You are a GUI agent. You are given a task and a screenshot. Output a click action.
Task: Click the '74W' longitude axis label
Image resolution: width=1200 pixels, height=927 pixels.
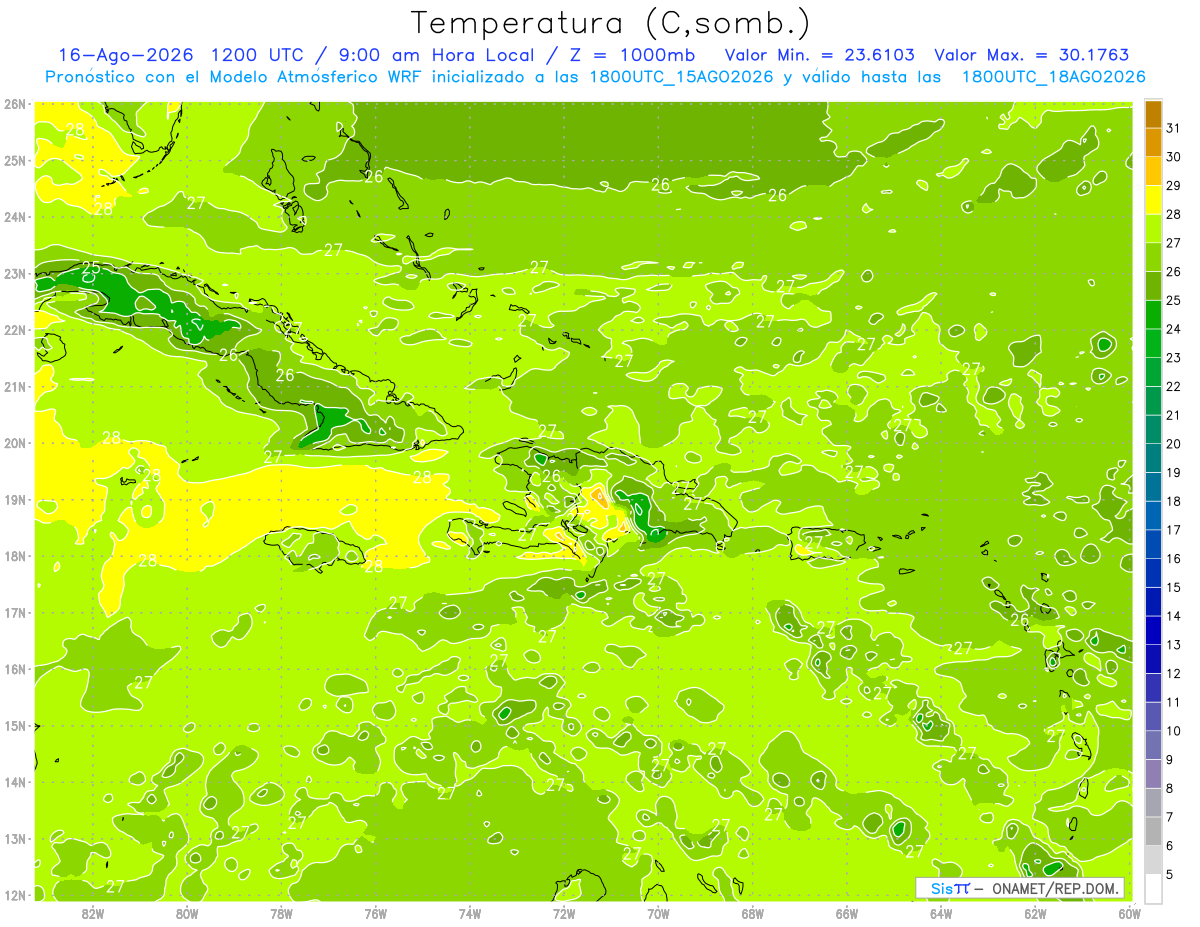coord(470,913)
